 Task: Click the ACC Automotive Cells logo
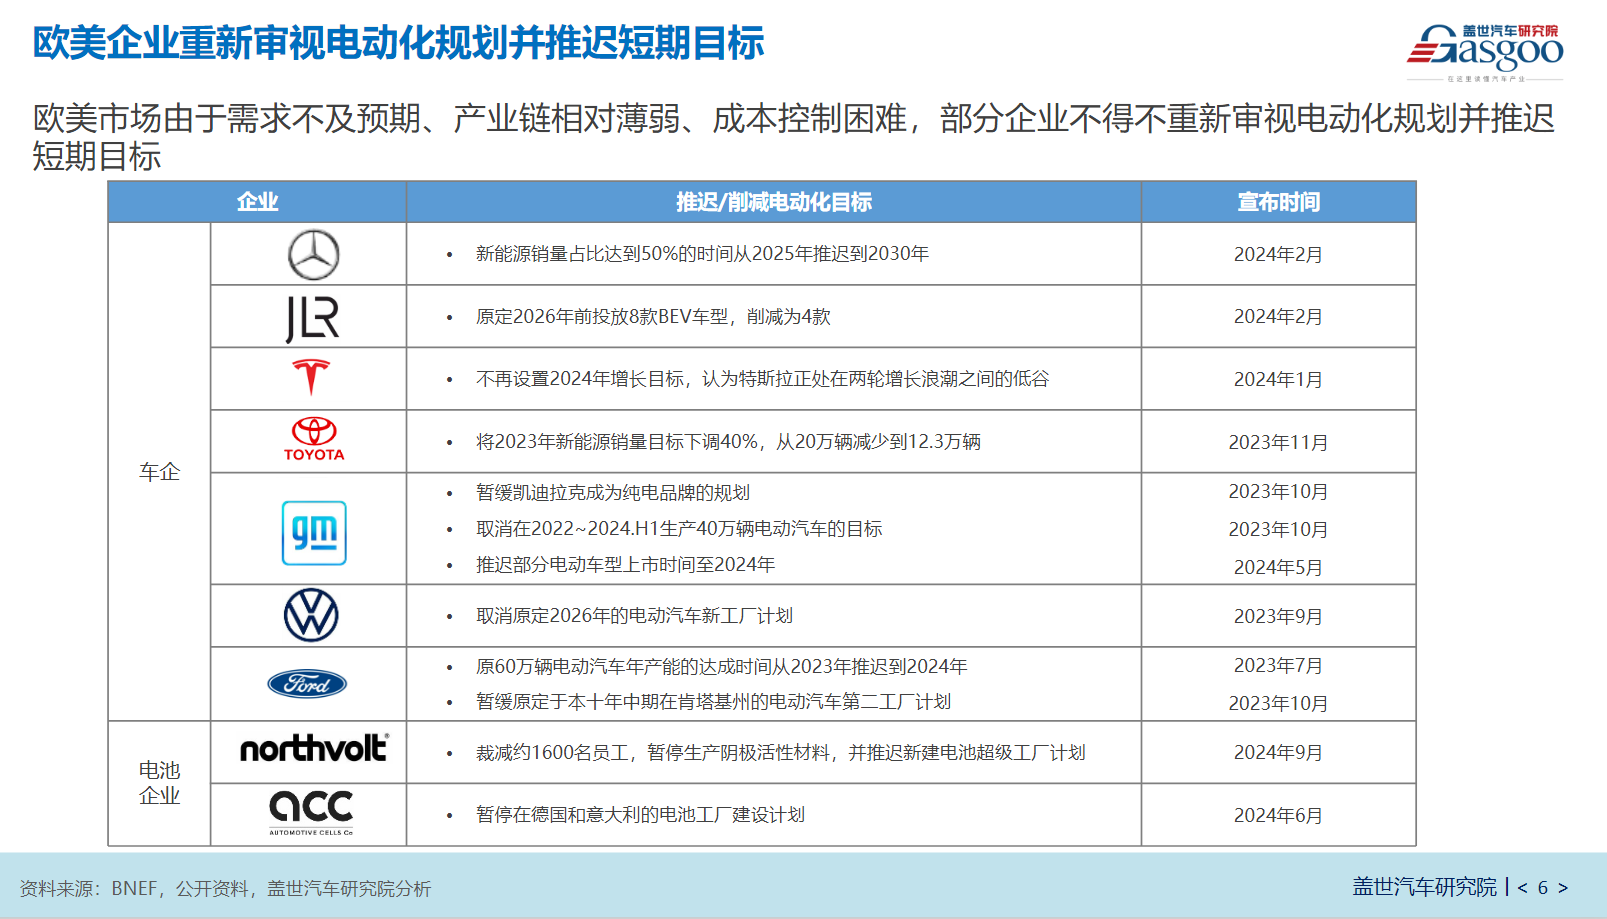311,810
